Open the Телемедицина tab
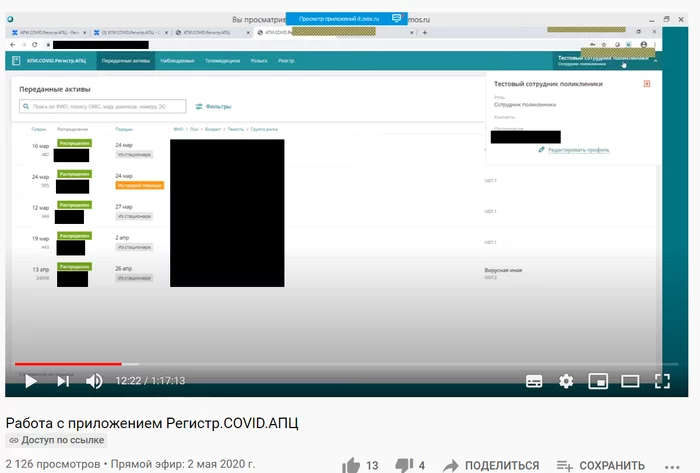 (x=222, y=61)
